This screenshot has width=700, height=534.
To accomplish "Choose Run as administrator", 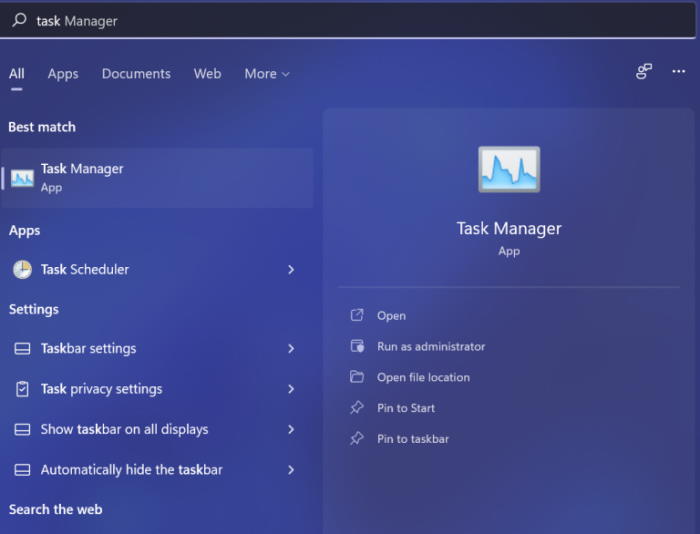I will [431, 346].
